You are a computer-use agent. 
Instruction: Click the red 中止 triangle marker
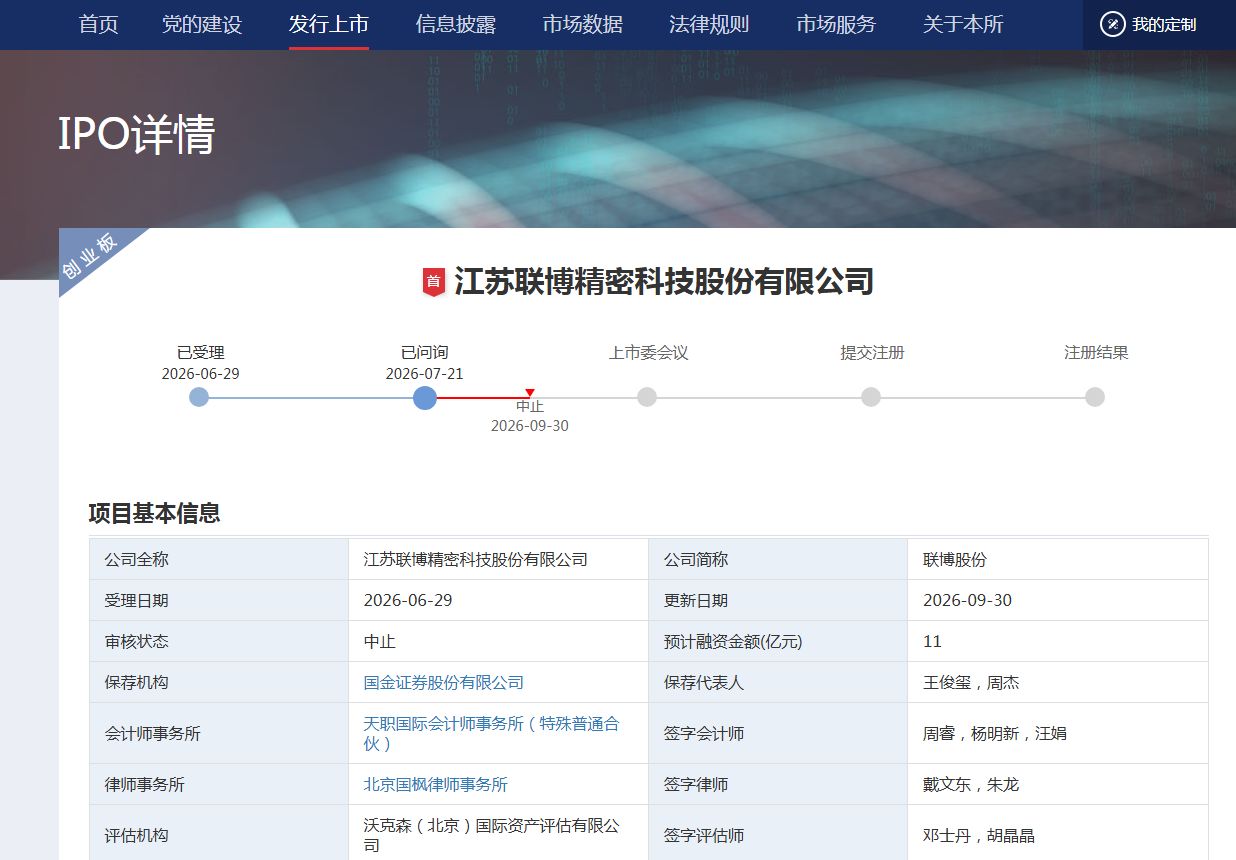pyautogui.click(x=530, y=393)
